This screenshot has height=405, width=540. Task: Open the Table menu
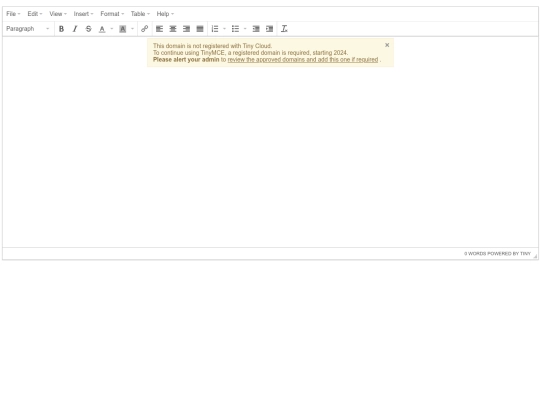pos(140,14)
